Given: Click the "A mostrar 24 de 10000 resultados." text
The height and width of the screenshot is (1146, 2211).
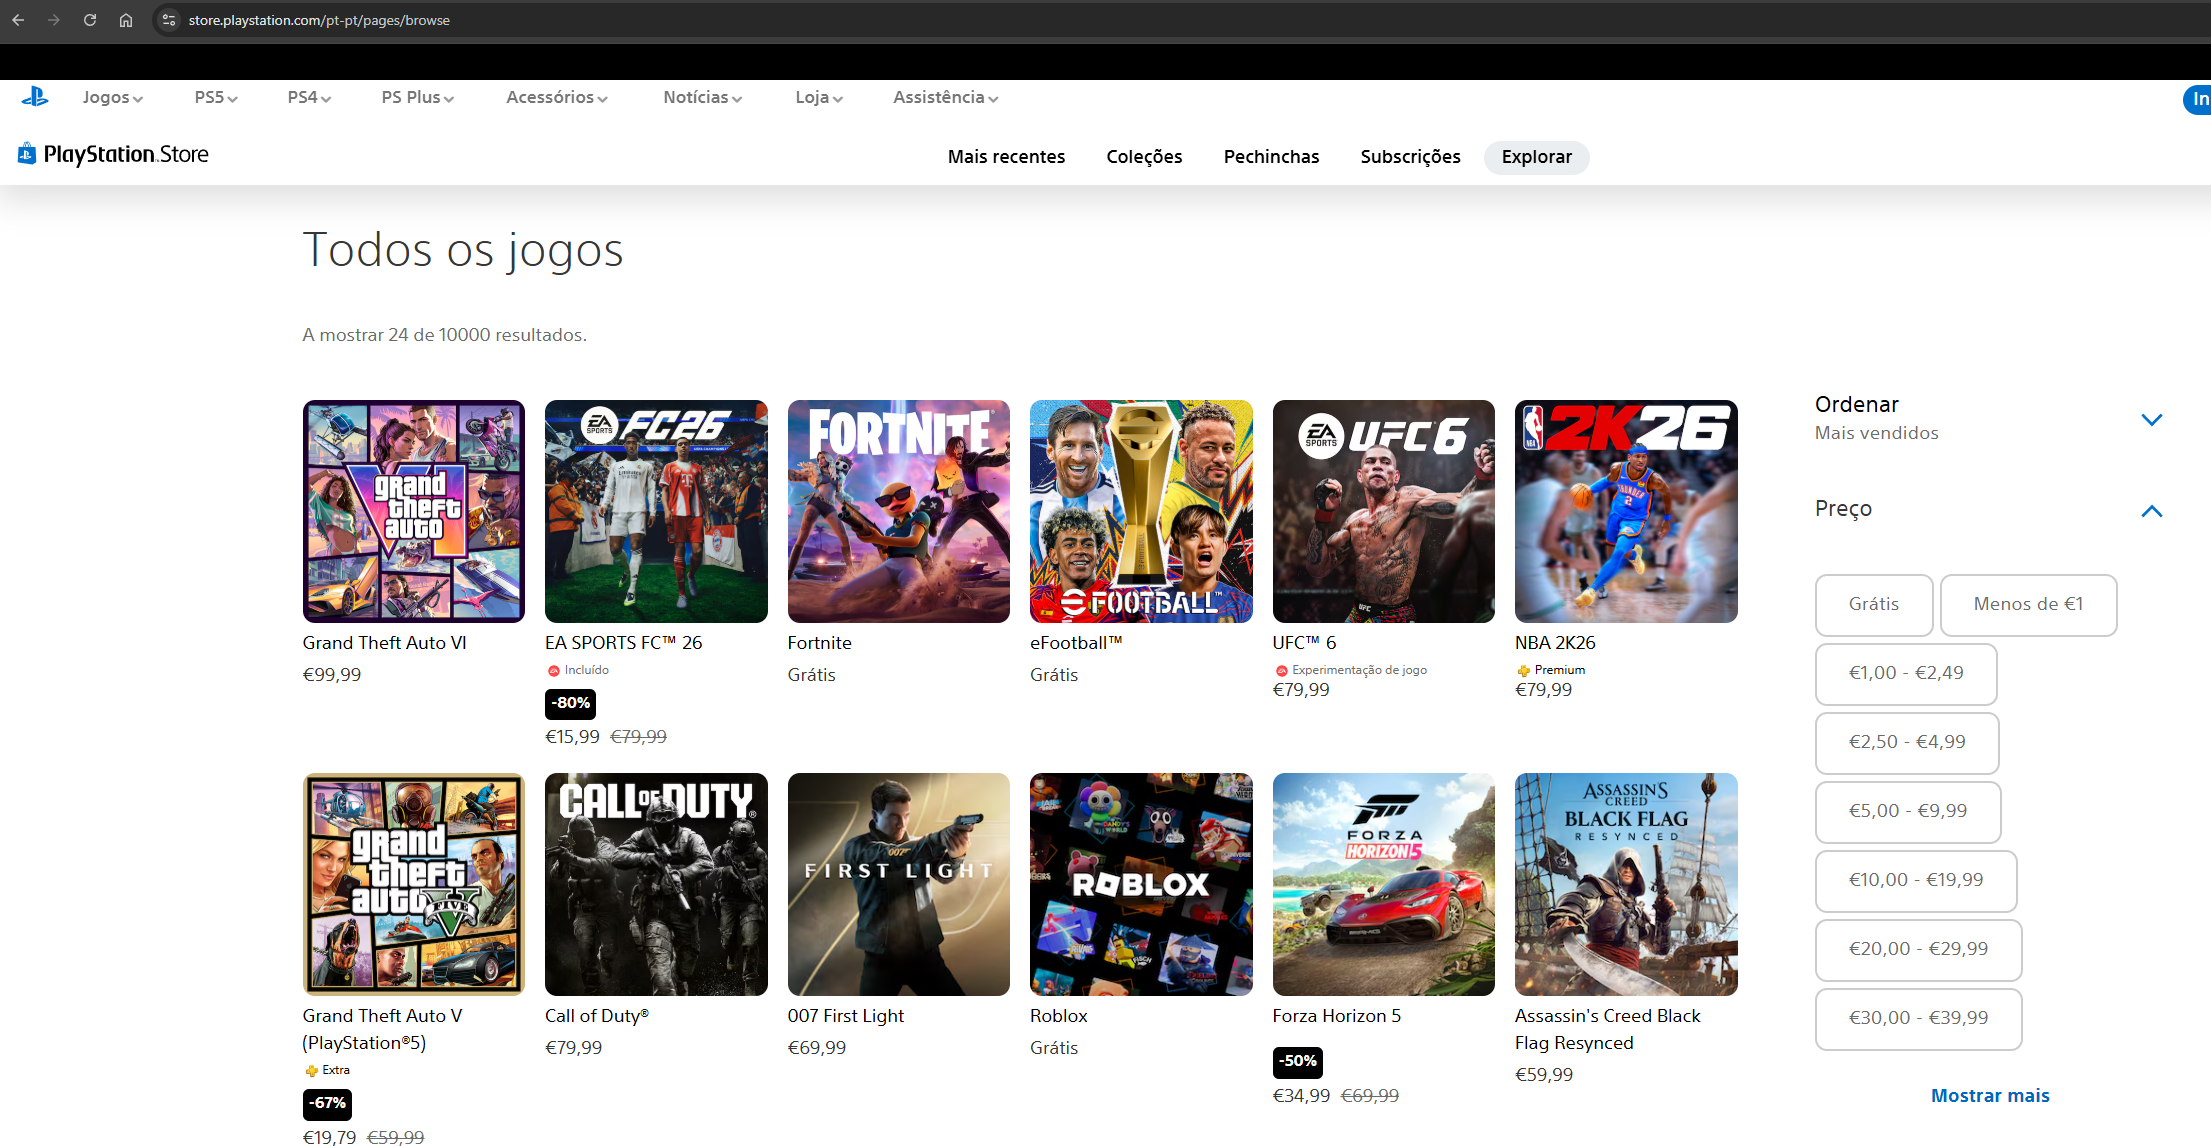Looking at the screenshot, I should click(444, 335).
